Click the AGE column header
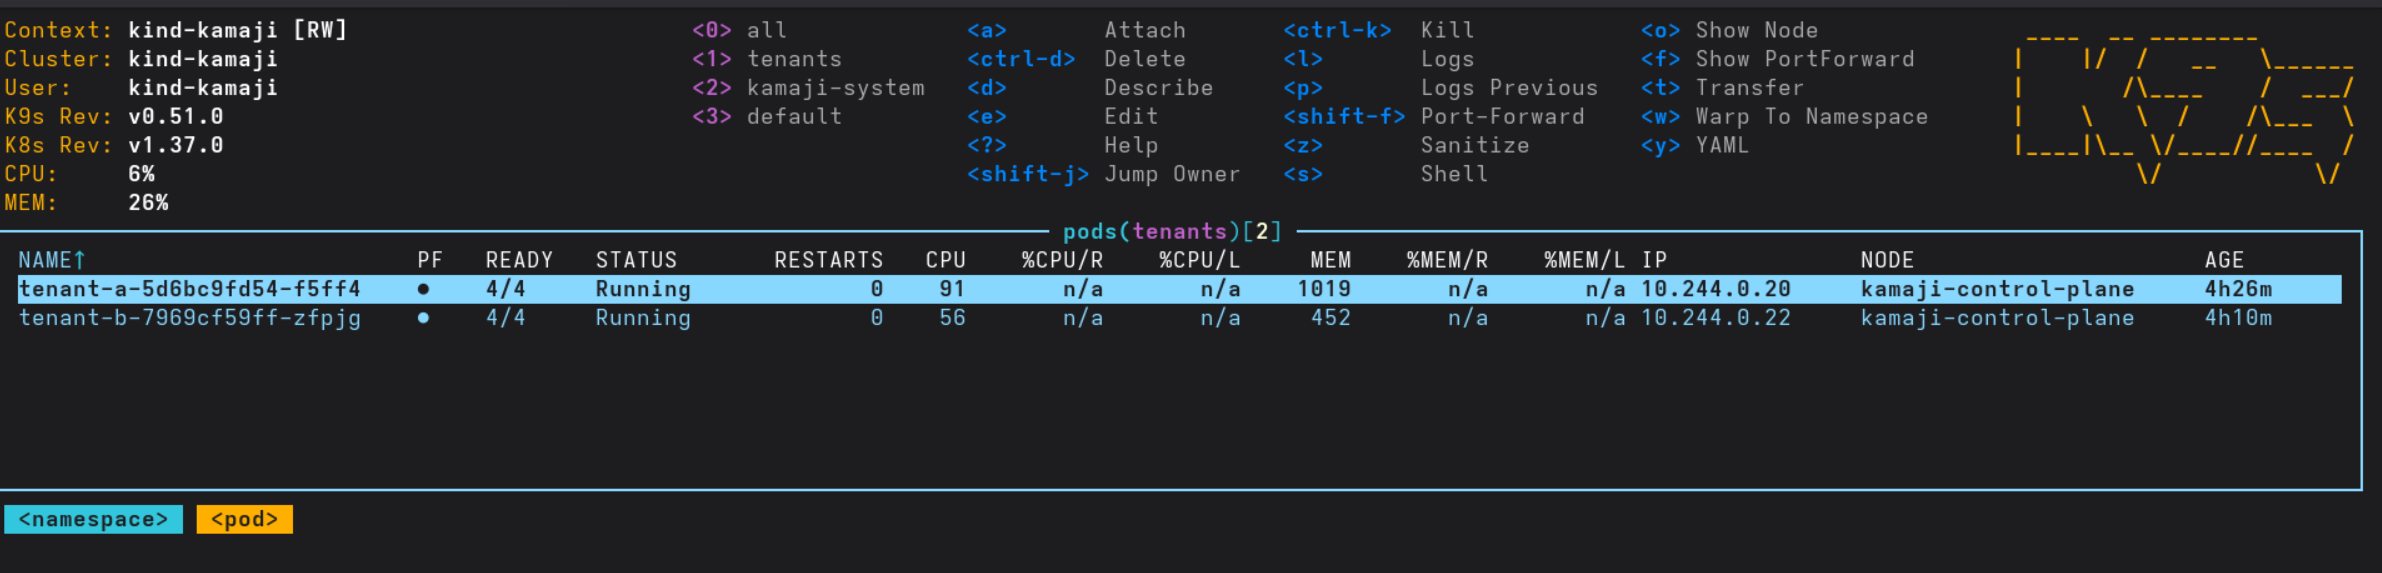 [x=2225, y=260]
